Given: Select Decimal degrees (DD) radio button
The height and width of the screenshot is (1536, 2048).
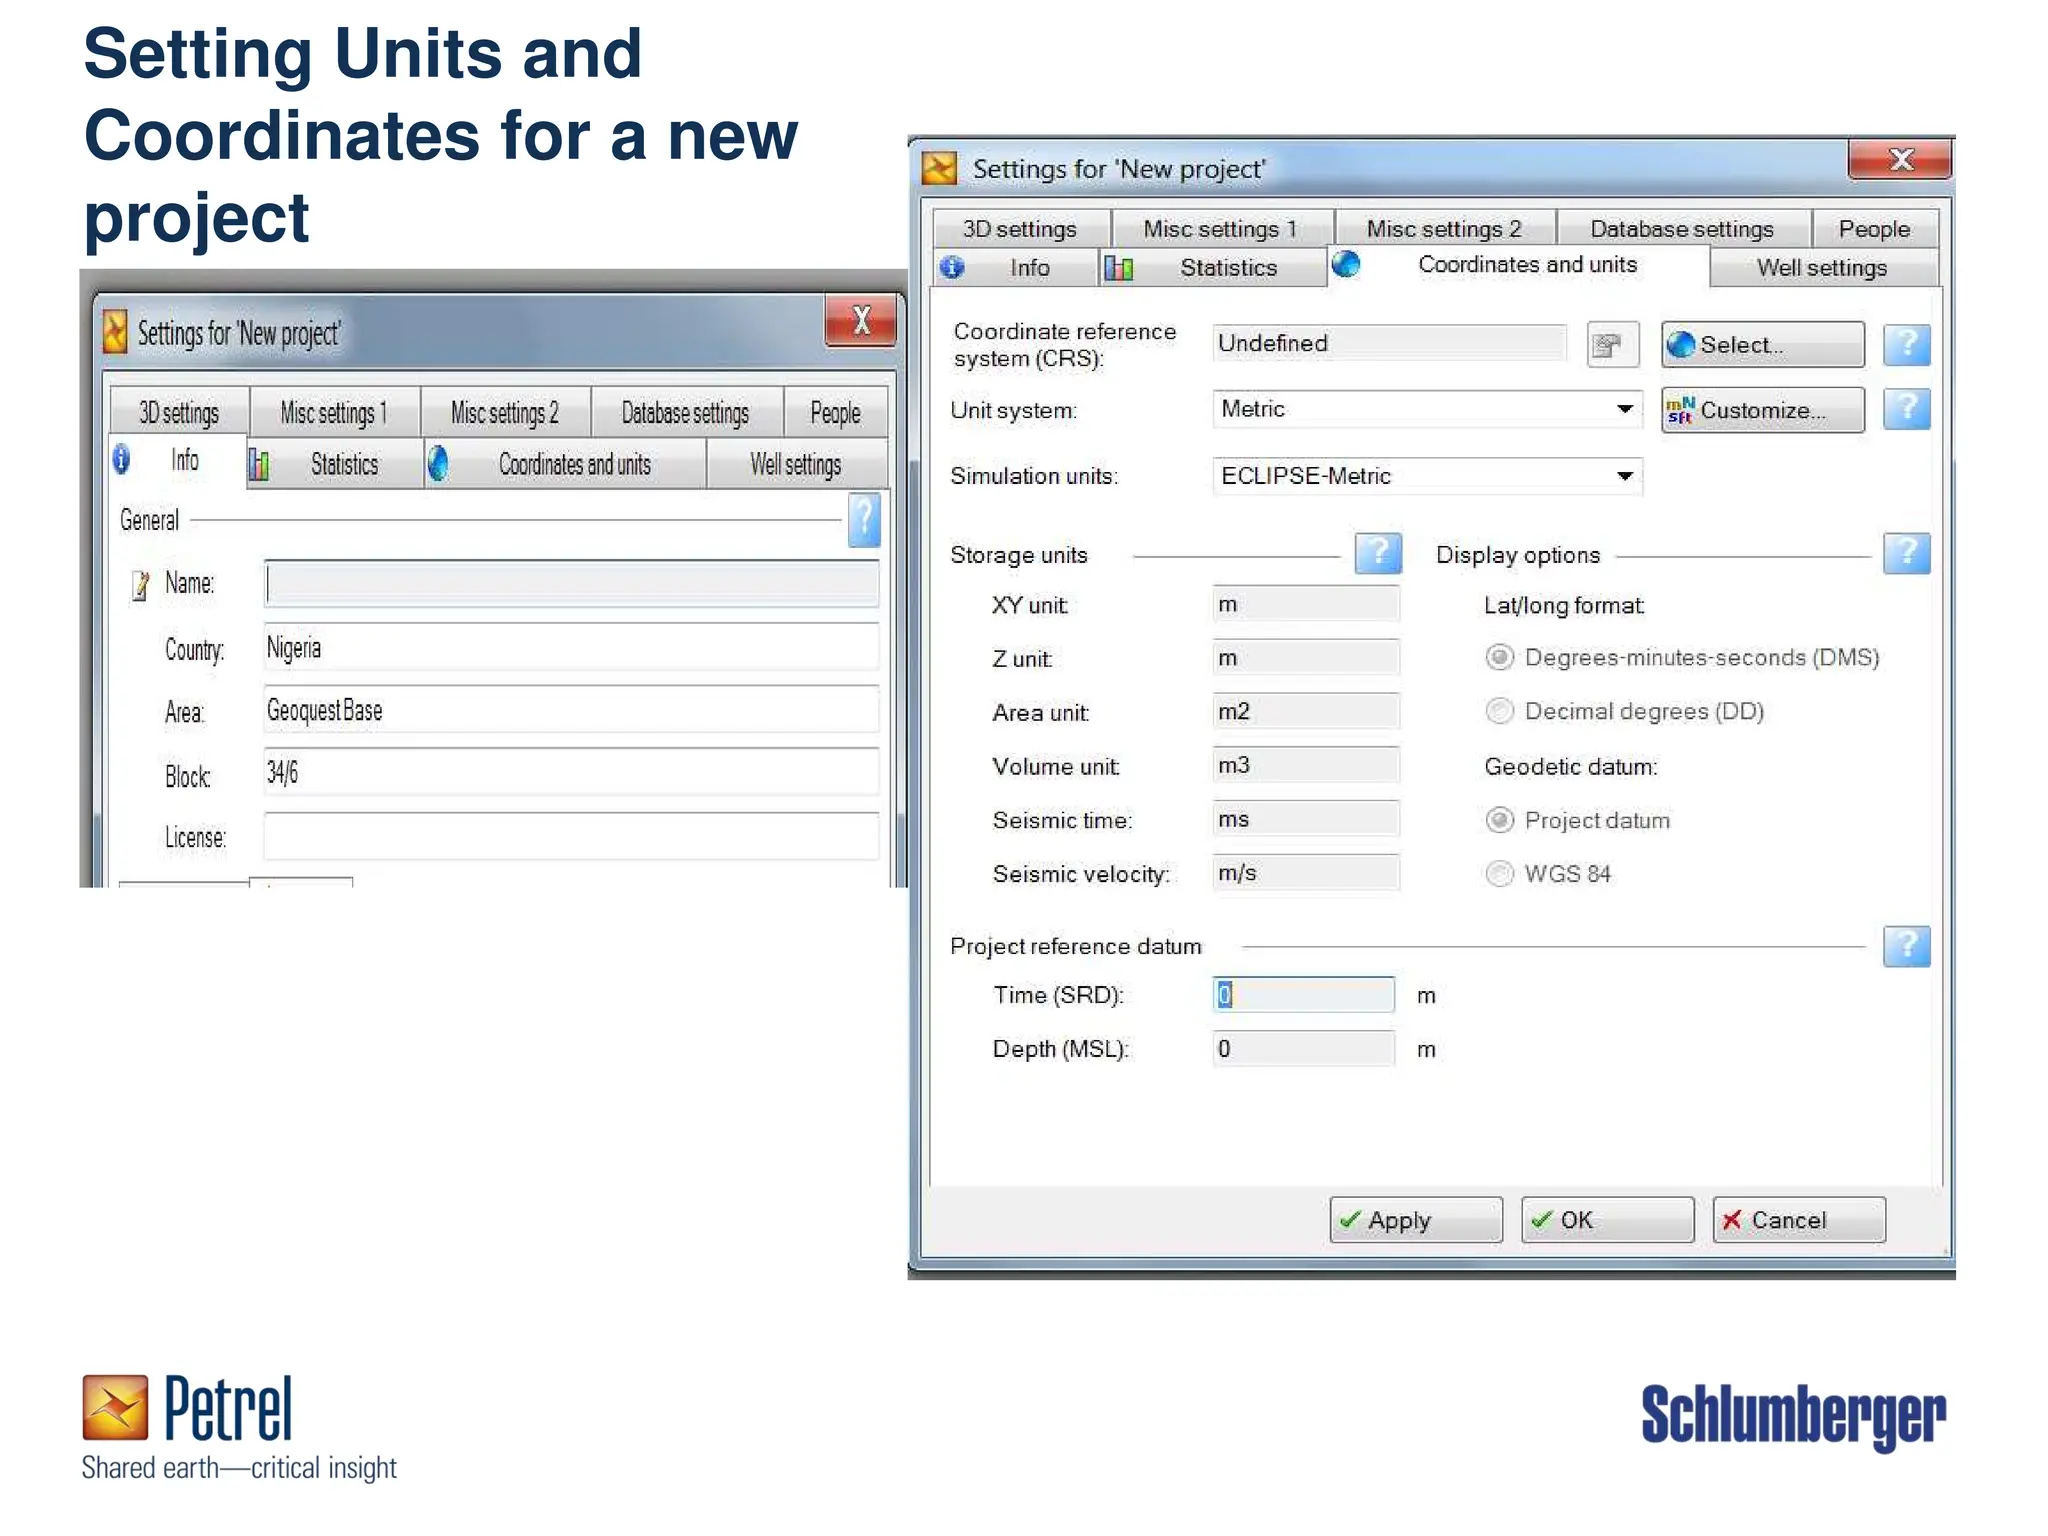Looking at the screenshot, I should 1499,711.
